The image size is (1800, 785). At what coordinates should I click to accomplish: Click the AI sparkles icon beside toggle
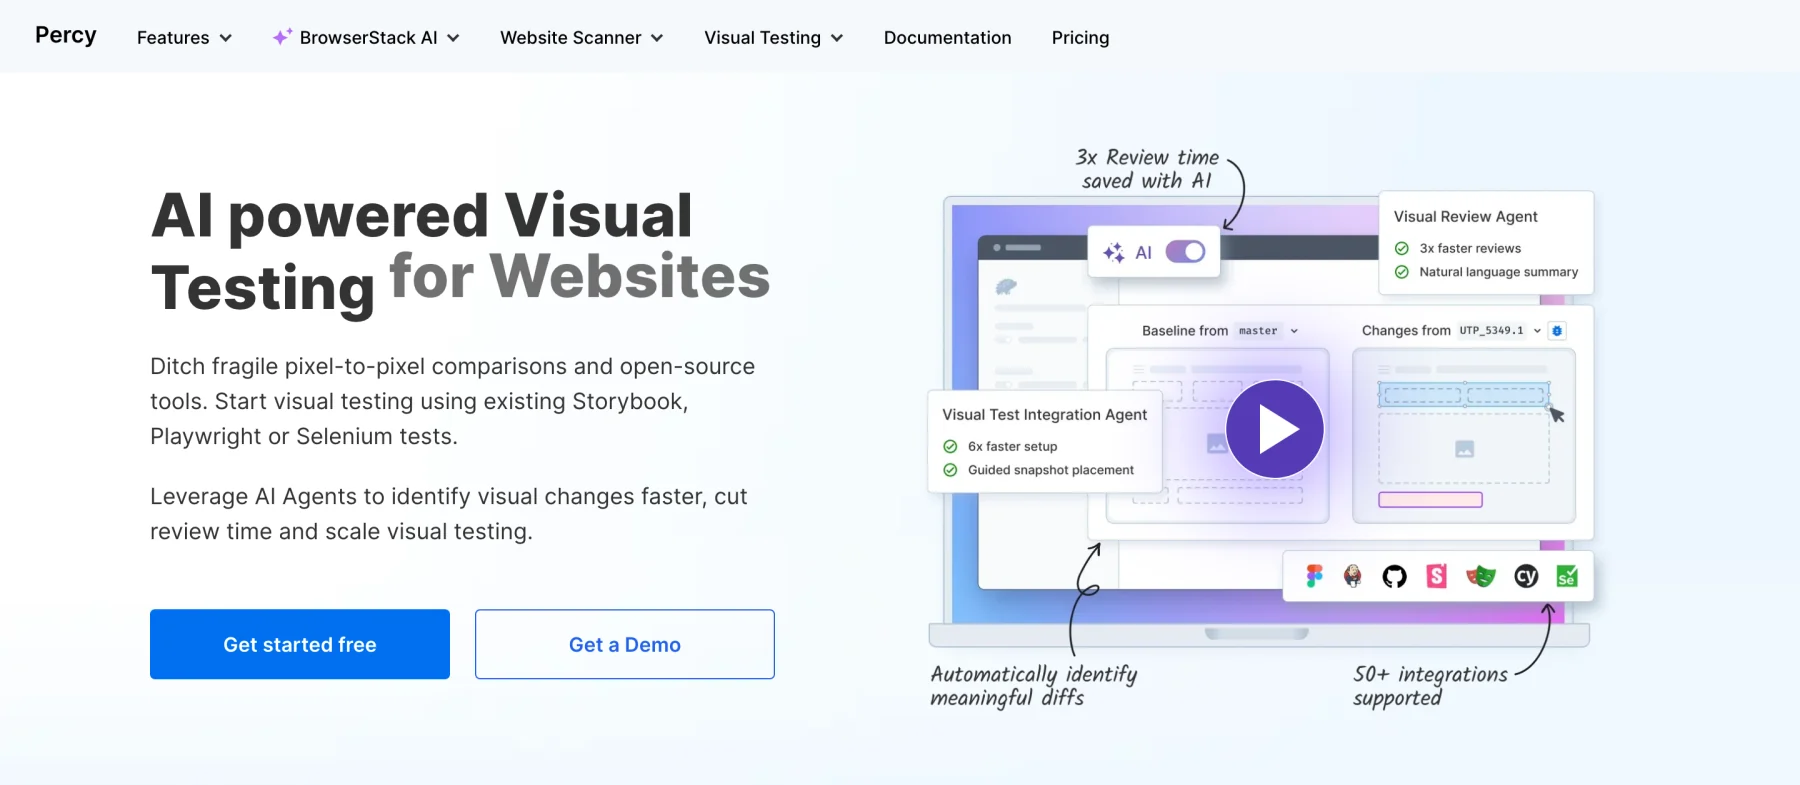[x=1114, y=252]
